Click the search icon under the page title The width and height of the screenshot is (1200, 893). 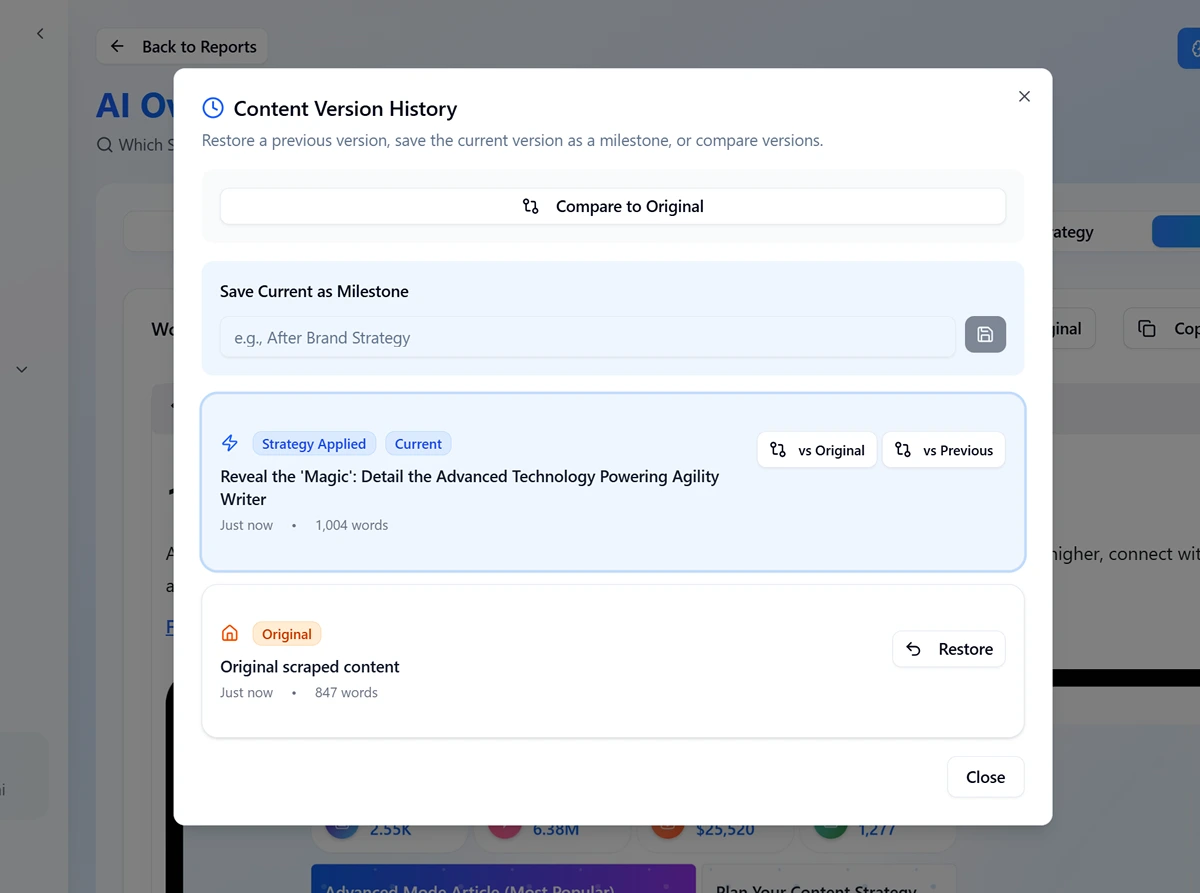(x=105, y=145)
